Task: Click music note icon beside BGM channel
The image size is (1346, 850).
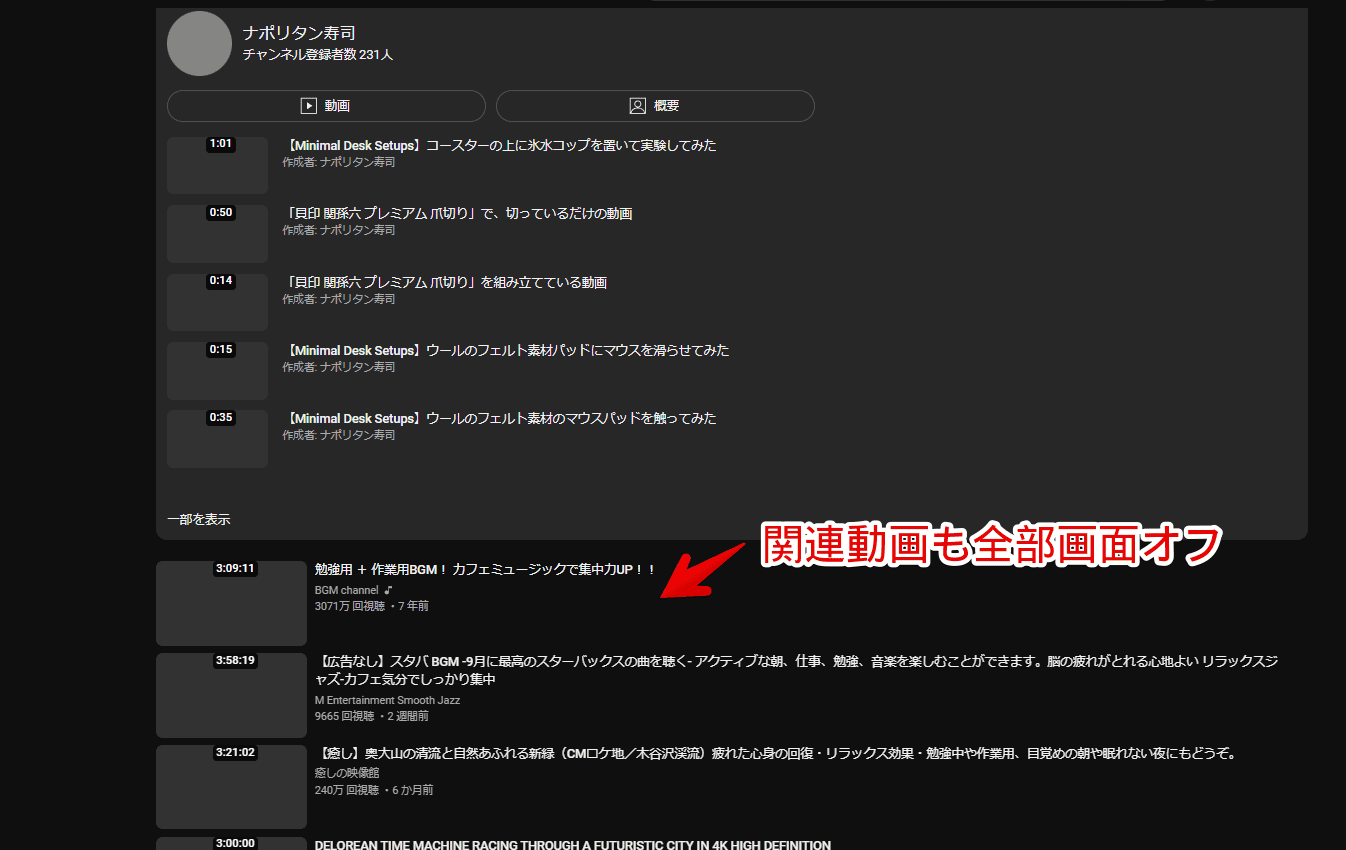Action: (388, 590)
